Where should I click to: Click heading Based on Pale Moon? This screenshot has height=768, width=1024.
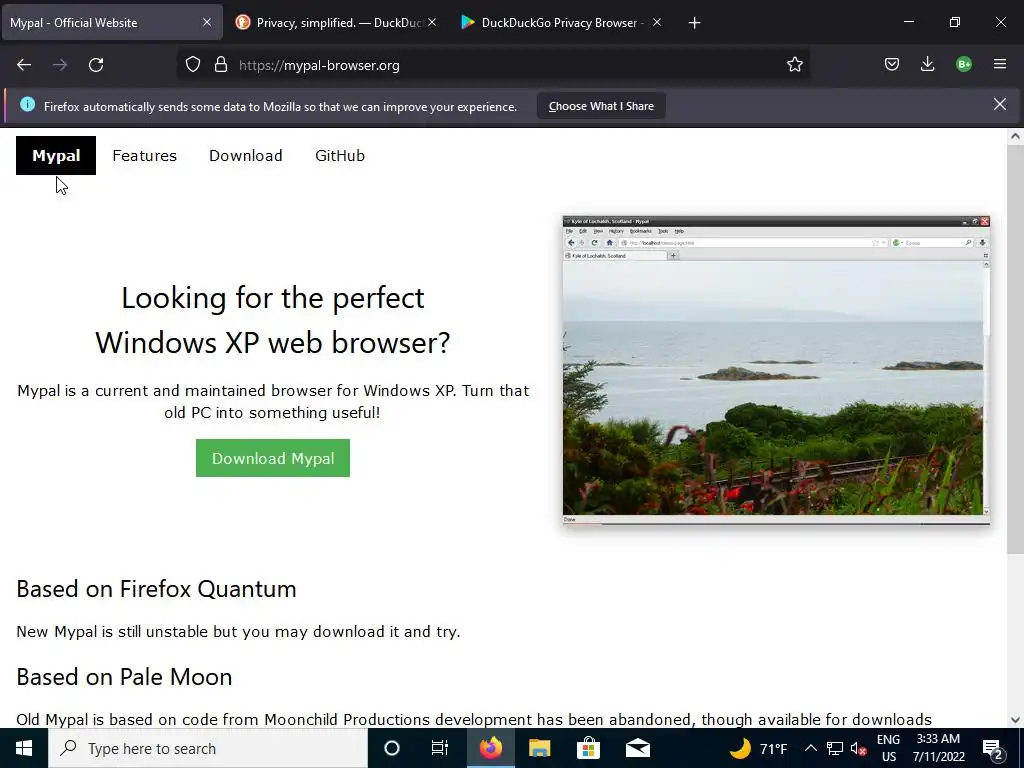coord(124,677)
